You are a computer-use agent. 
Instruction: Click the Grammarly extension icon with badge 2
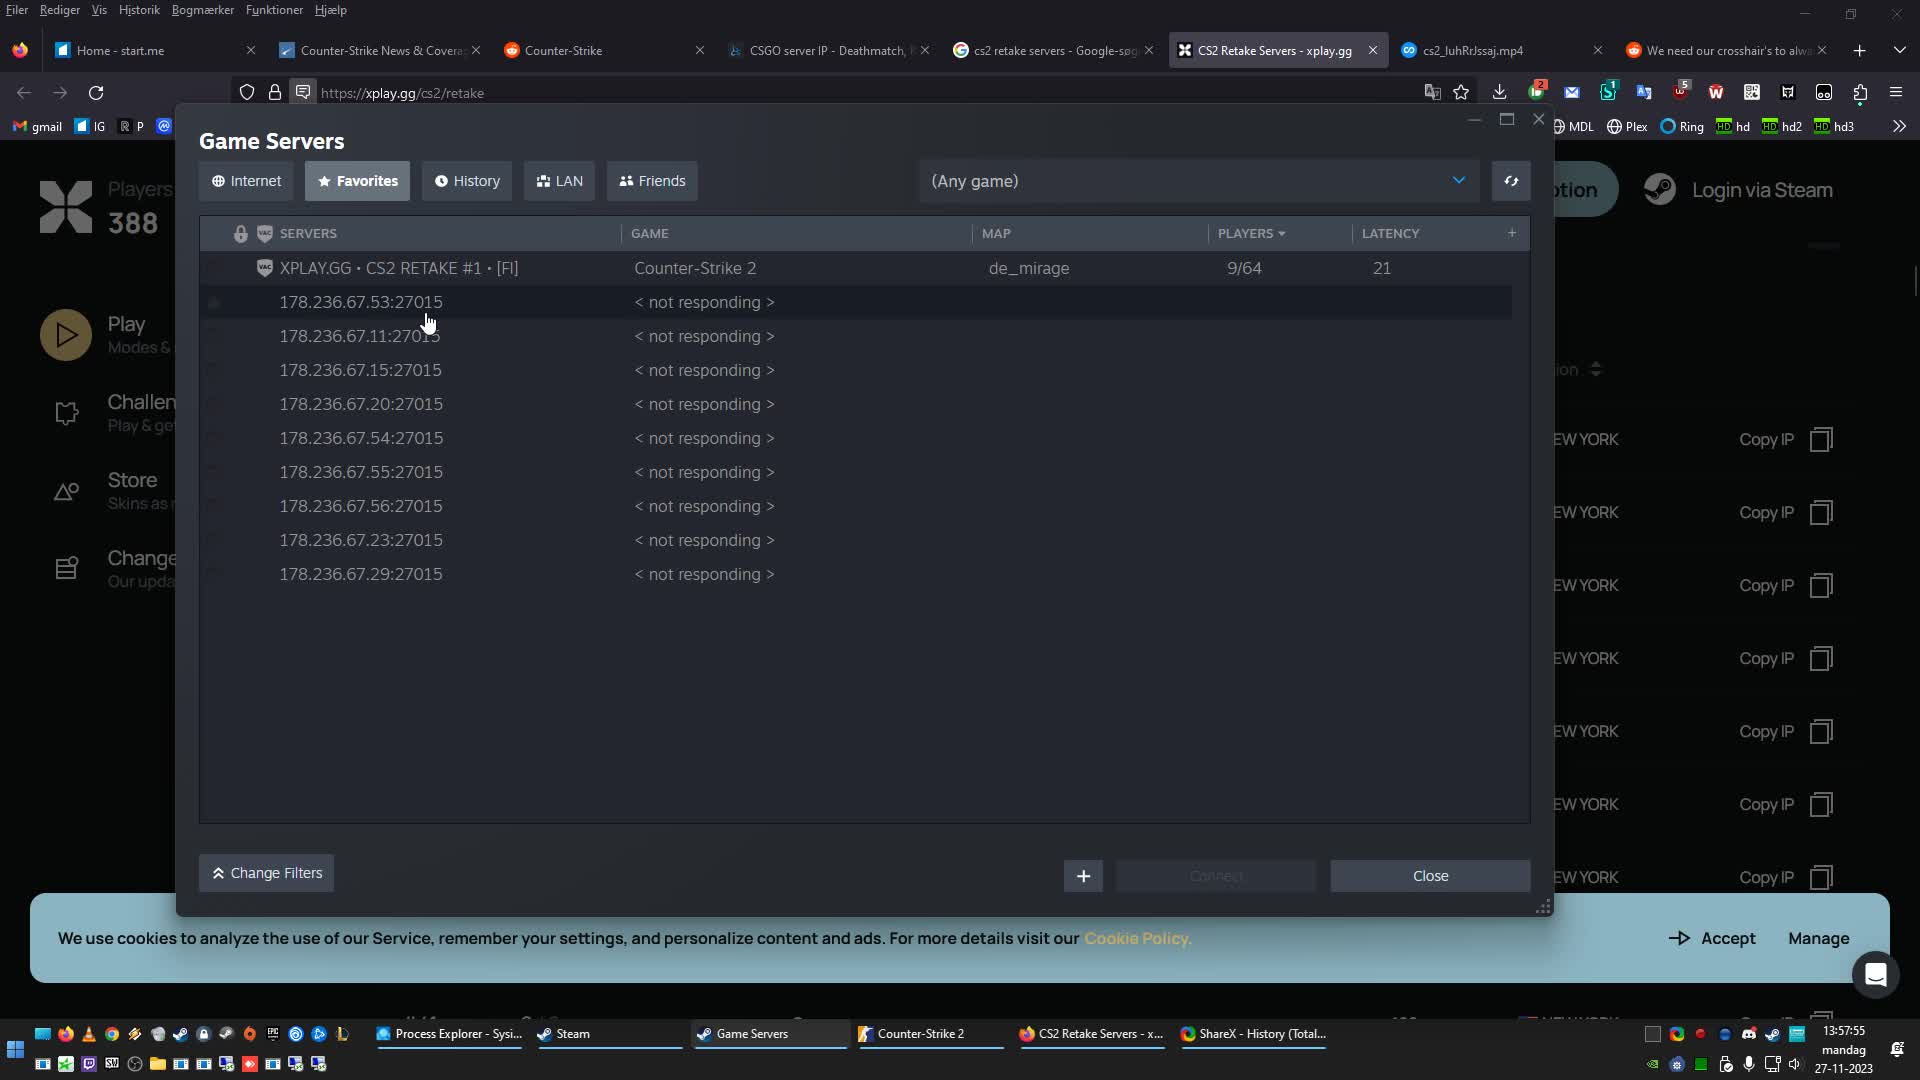tap(1537, 92)
